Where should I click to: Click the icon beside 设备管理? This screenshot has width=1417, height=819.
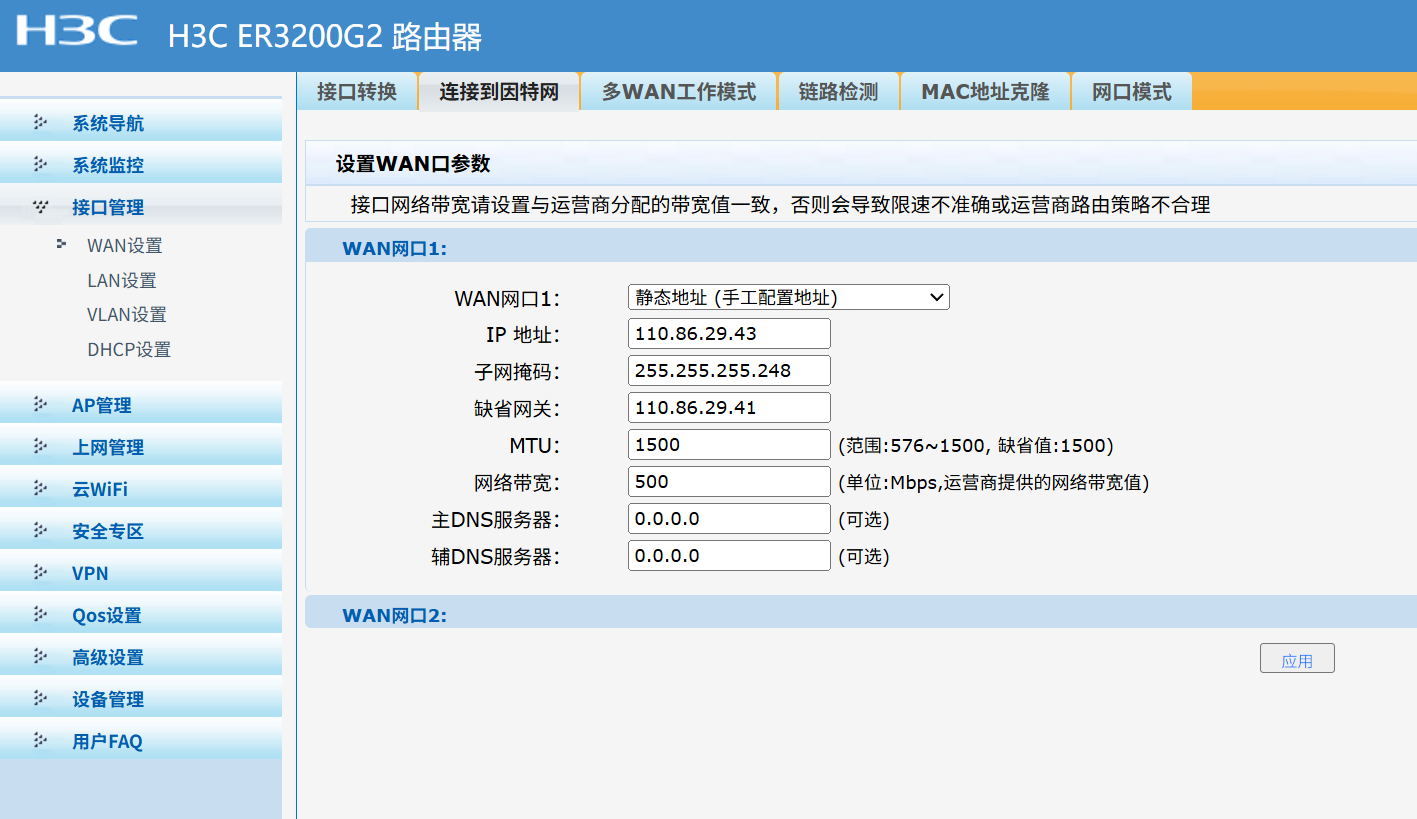coord(40,699)
